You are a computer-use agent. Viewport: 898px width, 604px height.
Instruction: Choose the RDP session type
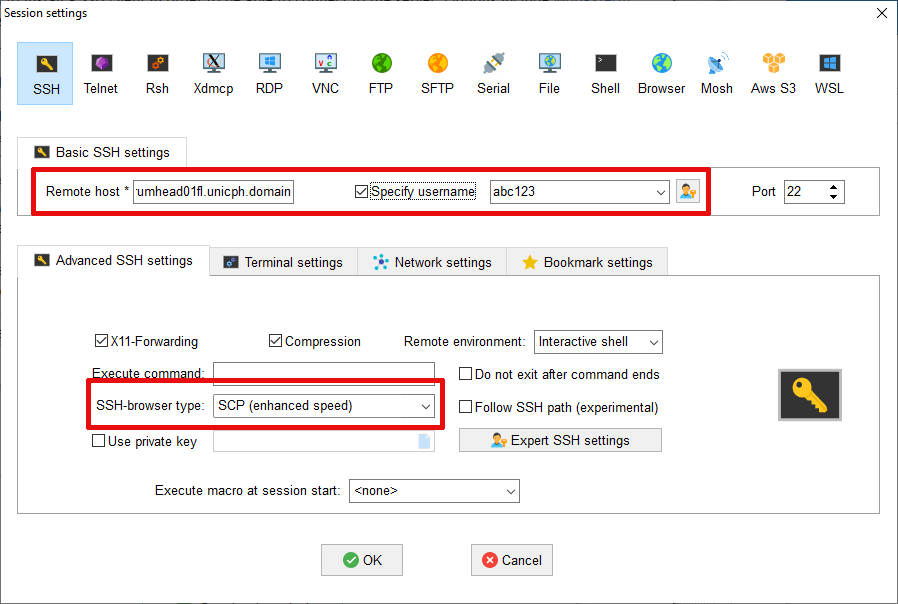pyautogui.click(x=269, y=73)
